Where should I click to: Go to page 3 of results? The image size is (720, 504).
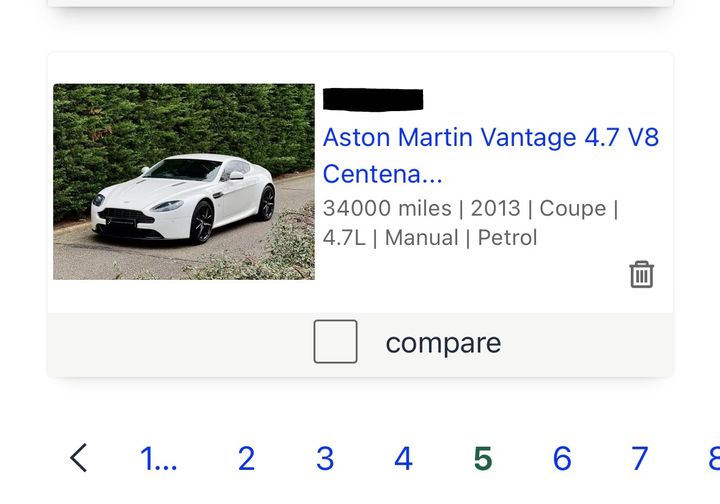(325, 458)
